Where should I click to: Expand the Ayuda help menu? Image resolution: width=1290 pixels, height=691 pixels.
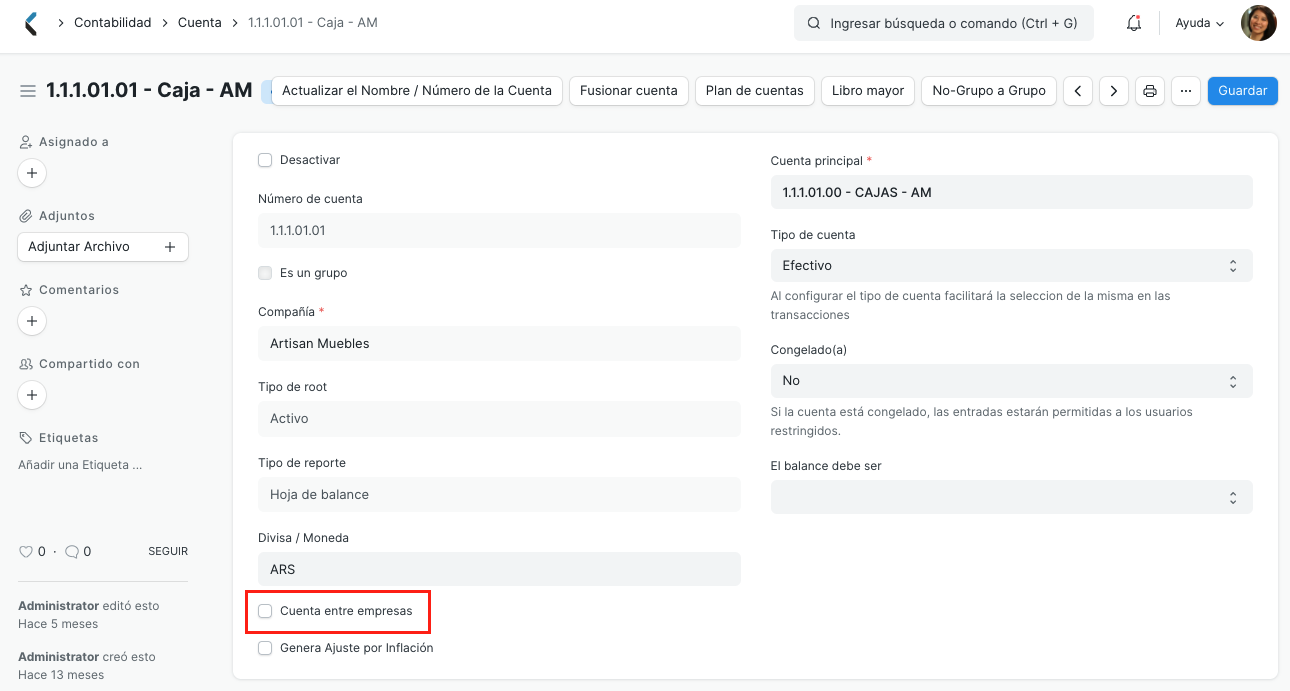(1199, 23)
